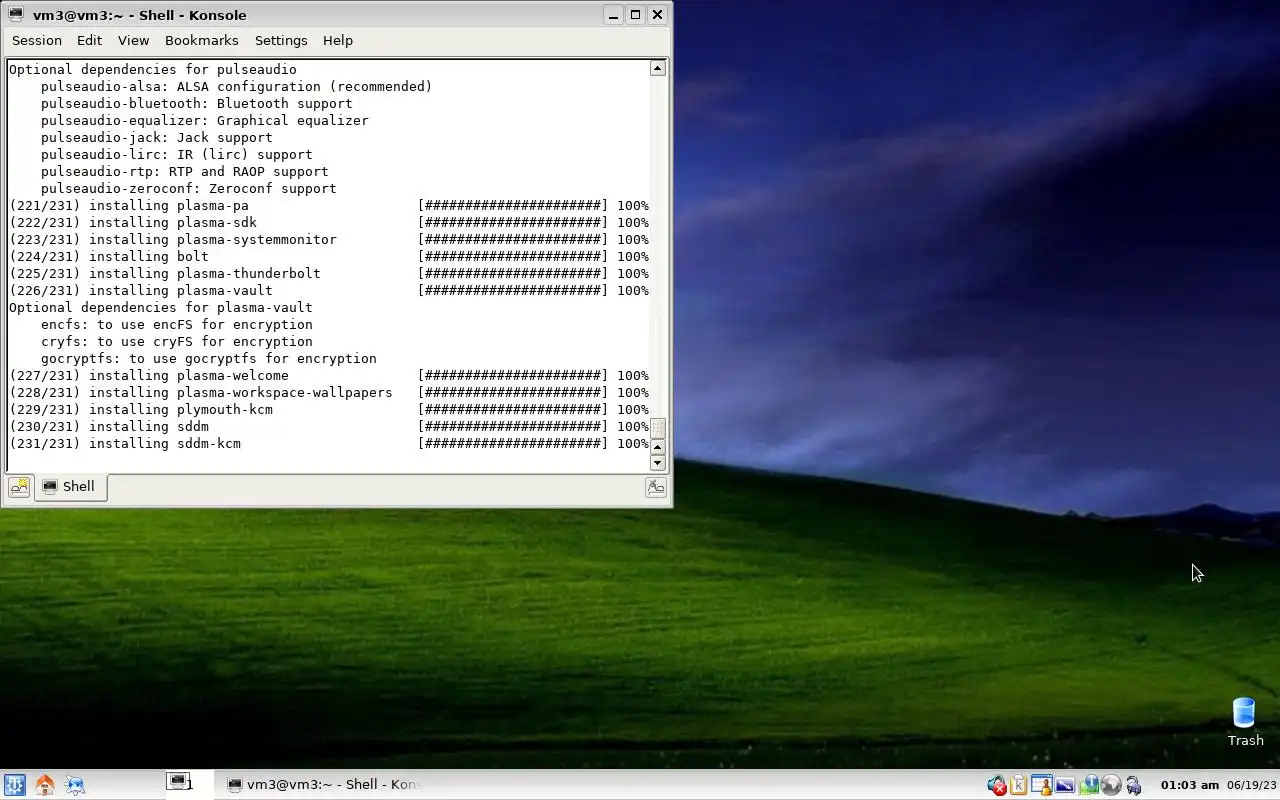This screenshot has width=1280, height=800.
Task: Launch the Konqueror browser icon in panel
Action: (74, 785)
